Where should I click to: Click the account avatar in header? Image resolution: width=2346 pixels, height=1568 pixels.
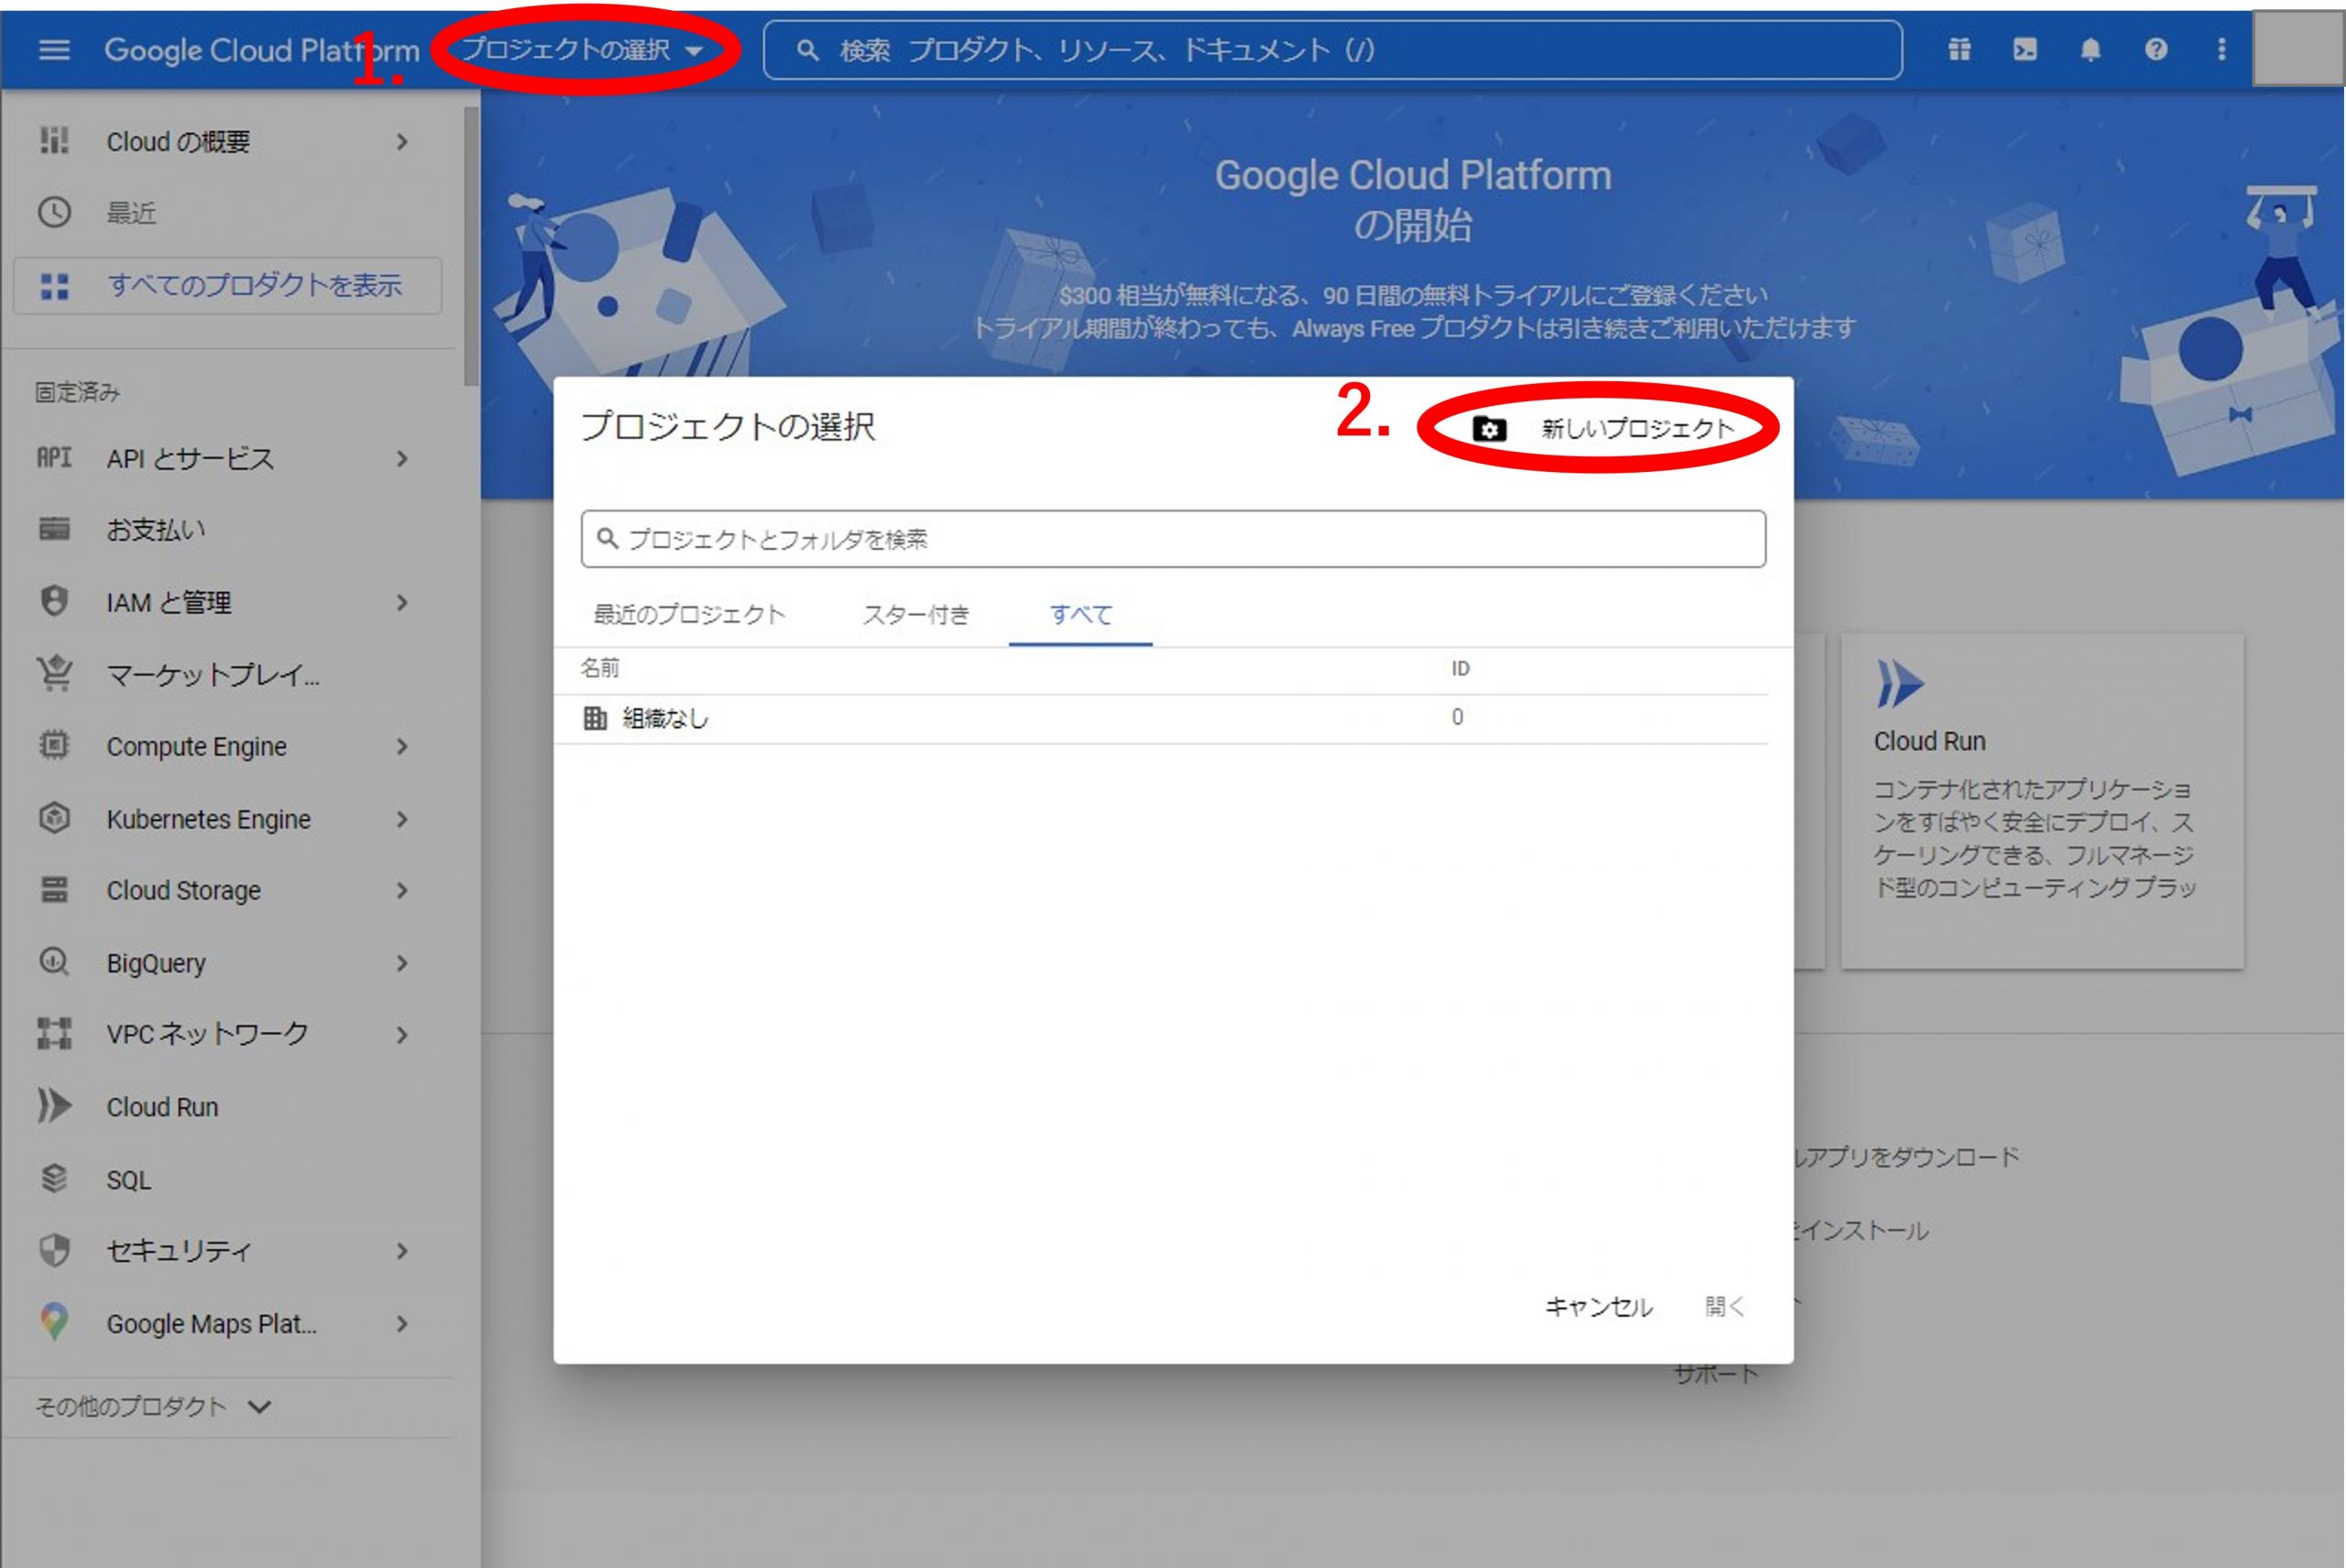pyautogui.click(x=2297, y=48)
